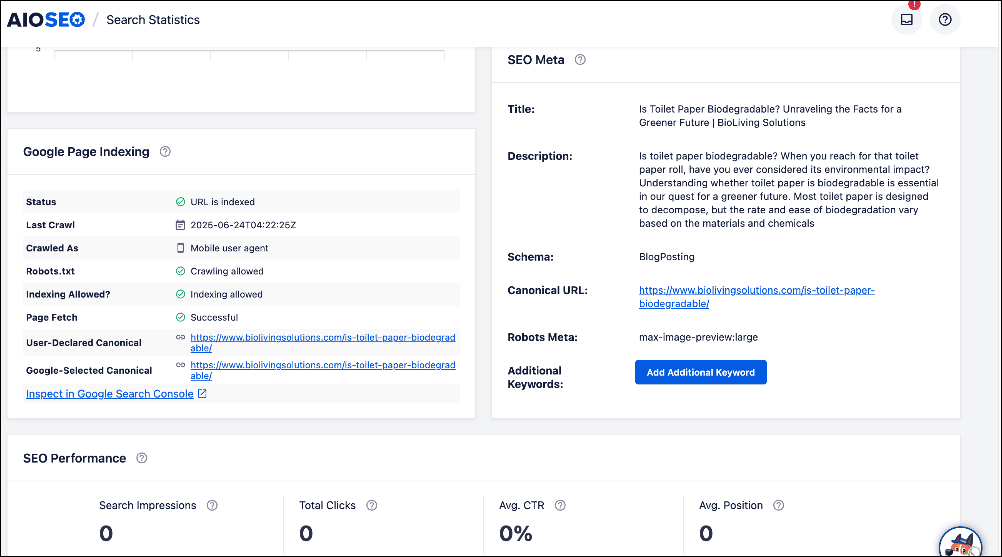Click help icon next to Avg. Position
Image resolution: width=1002 pixels, height=557 pixels.
778,505
